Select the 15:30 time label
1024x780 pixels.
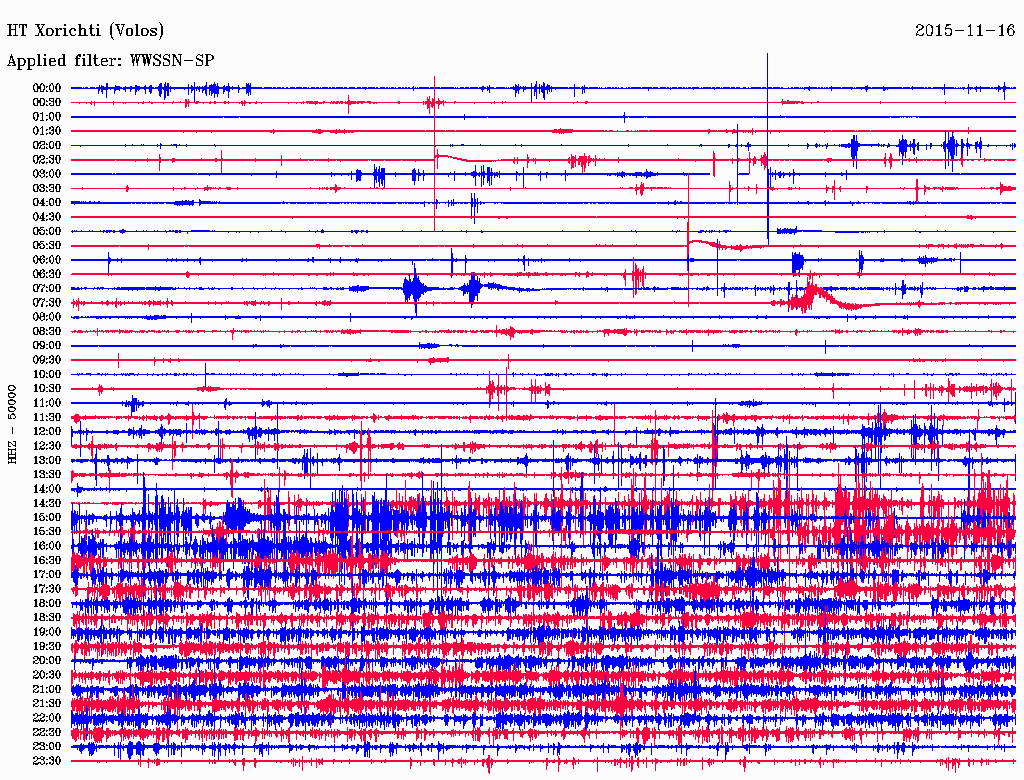click(47, 532)
